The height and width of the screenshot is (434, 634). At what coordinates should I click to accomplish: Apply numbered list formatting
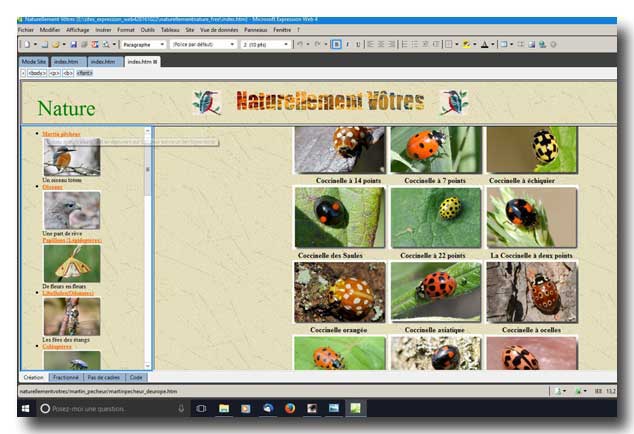[x=404, y=44]
